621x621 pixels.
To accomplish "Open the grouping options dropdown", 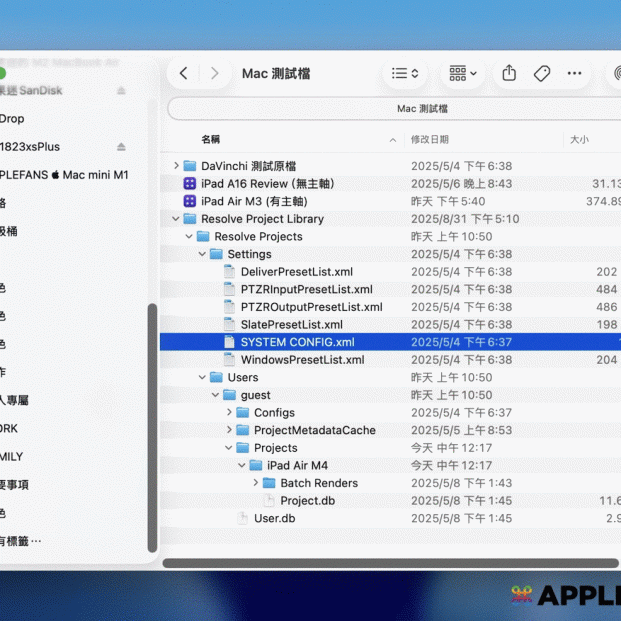I will coord(462,74).
